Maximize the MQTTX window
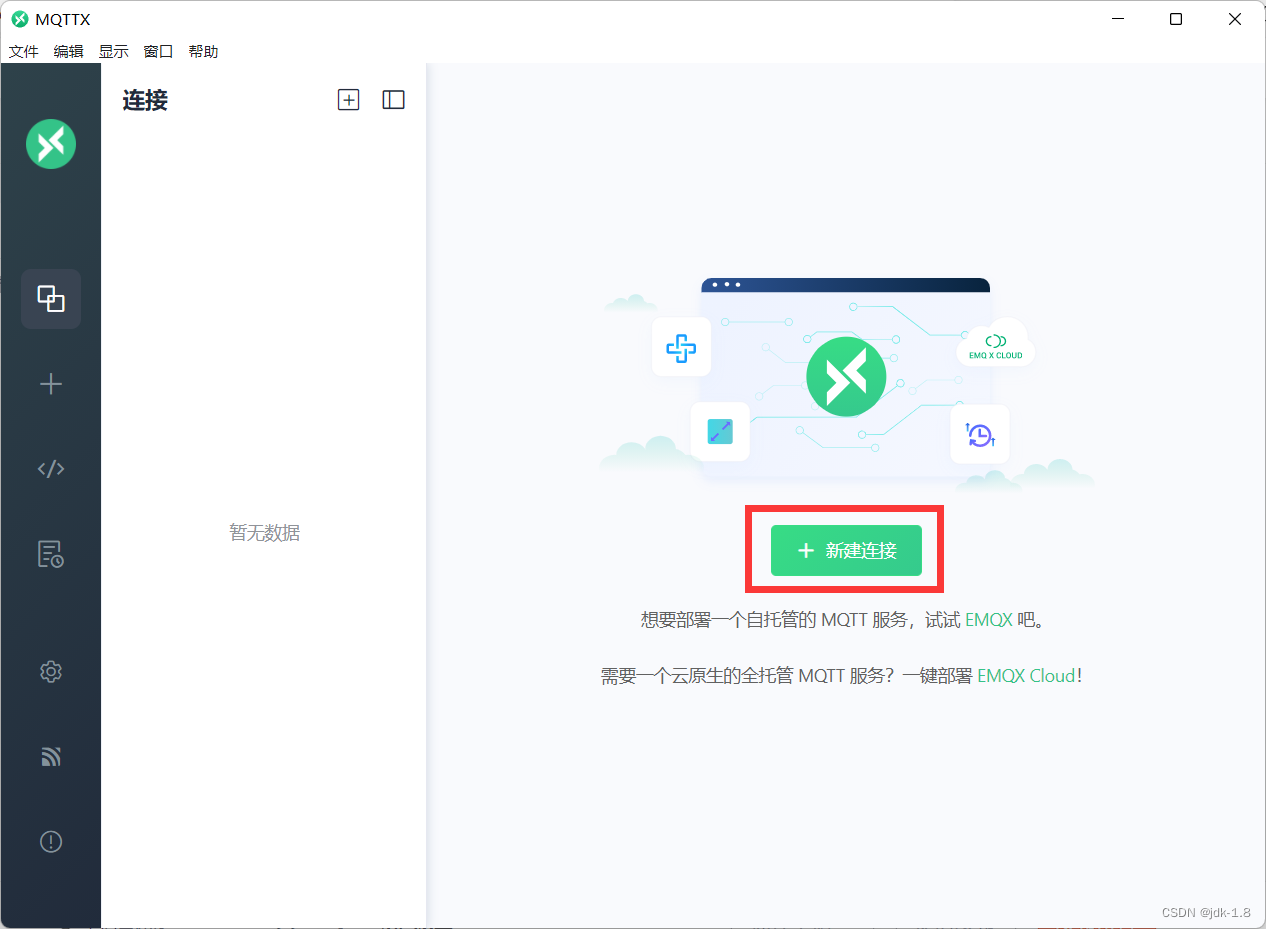The image size is (1266, 929). coord(1176,19)
